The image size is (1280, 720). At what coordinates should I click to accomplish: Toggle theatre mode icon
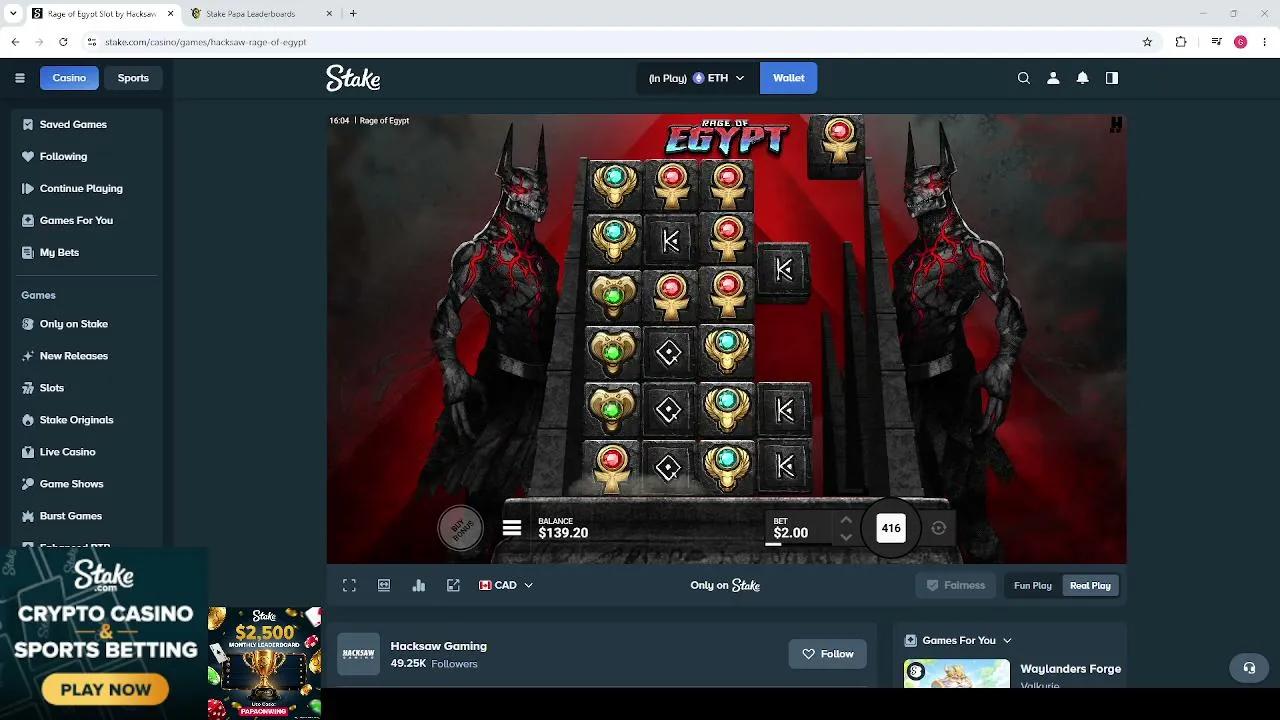384,585
